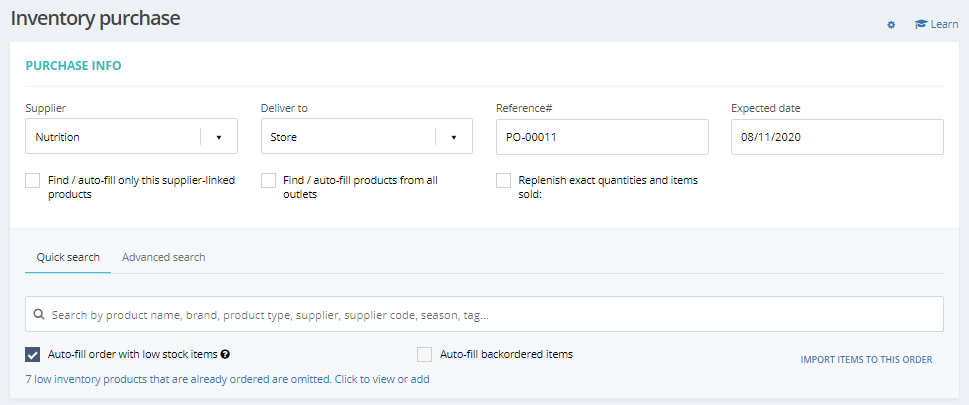Uncheck auto-fill order with low stock items

(33, 354)
